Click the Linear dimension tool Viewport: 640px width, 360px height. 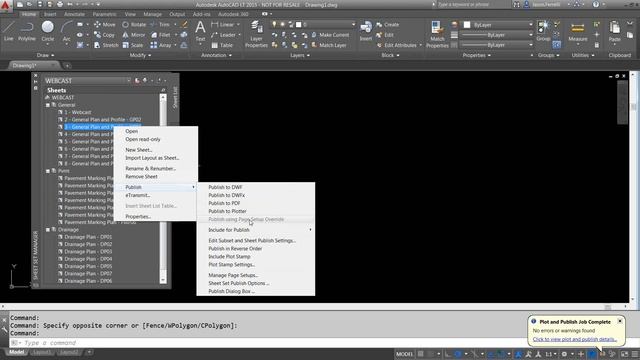click(x=223, y=24)
